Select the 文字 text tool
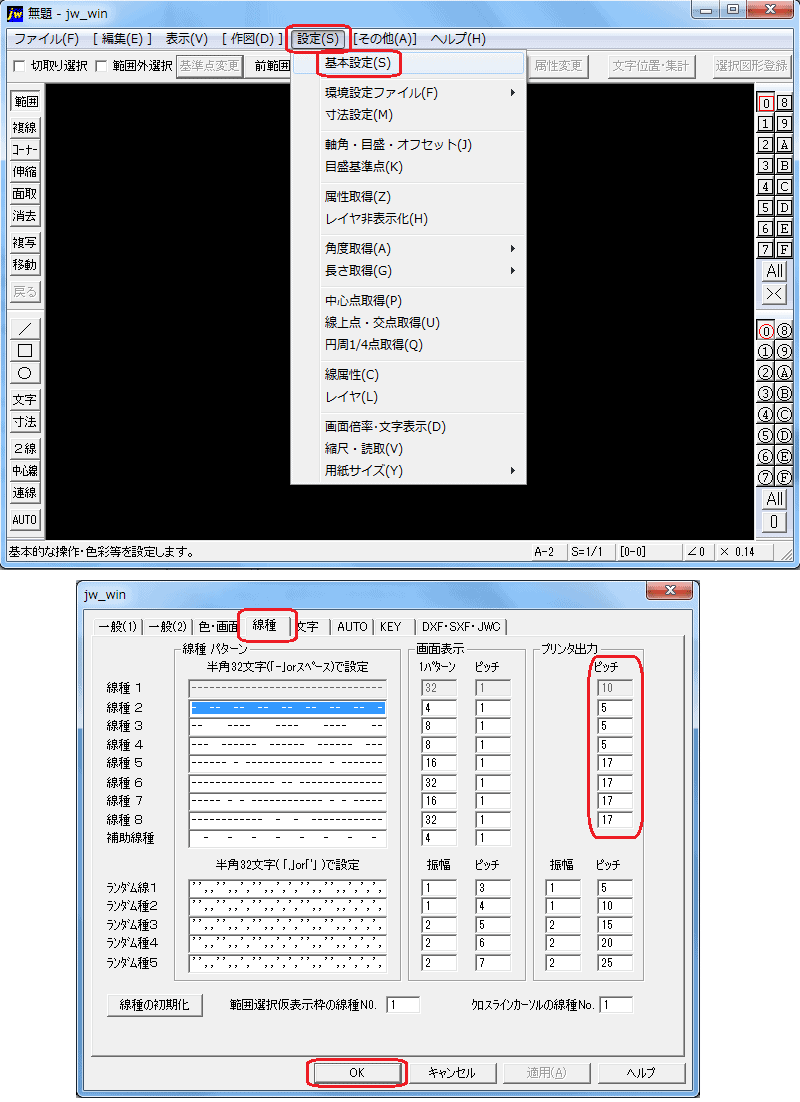The image size is (800, 1102). (x=24, y=397)
